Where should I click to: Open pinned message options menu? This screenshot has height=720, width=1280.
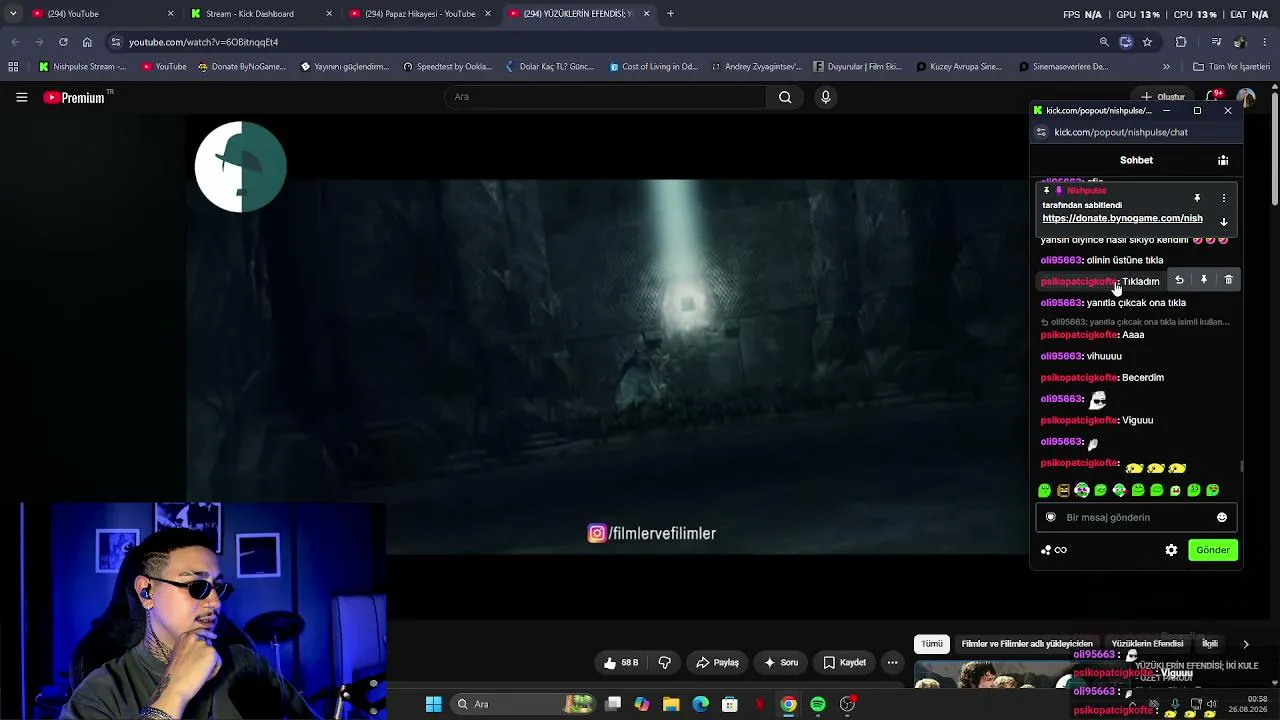pyautogui.click(x=1223, y=198)
